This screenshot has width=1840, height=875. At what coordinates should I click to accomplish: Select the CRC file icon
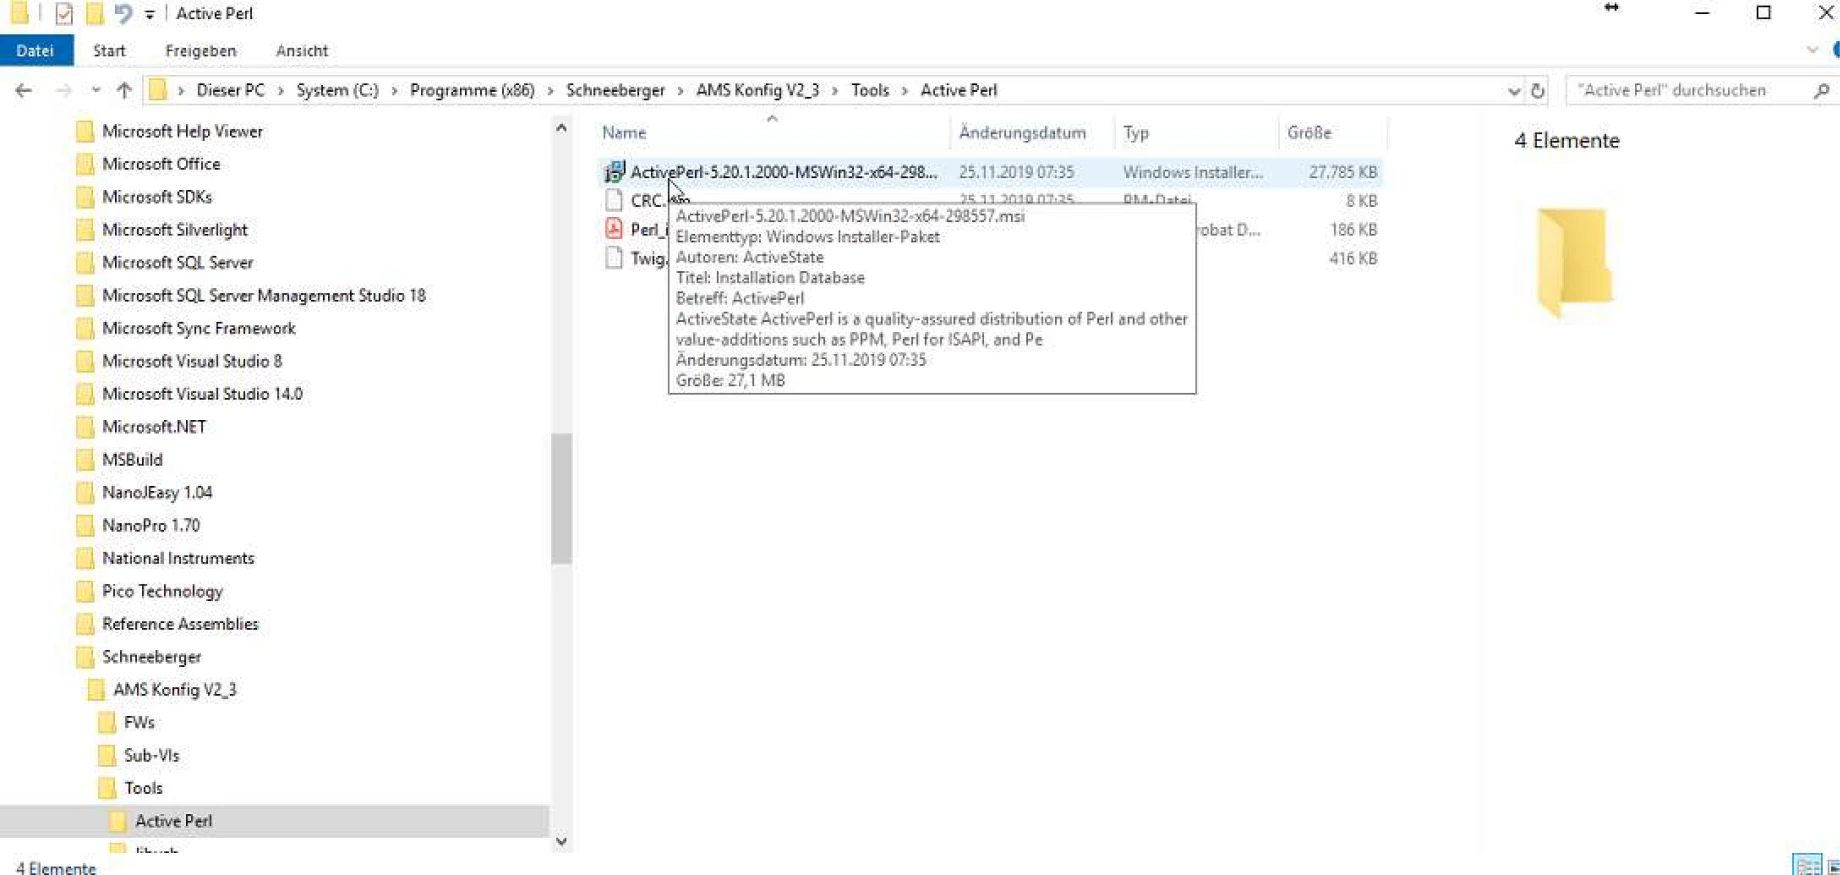[614, 200]
